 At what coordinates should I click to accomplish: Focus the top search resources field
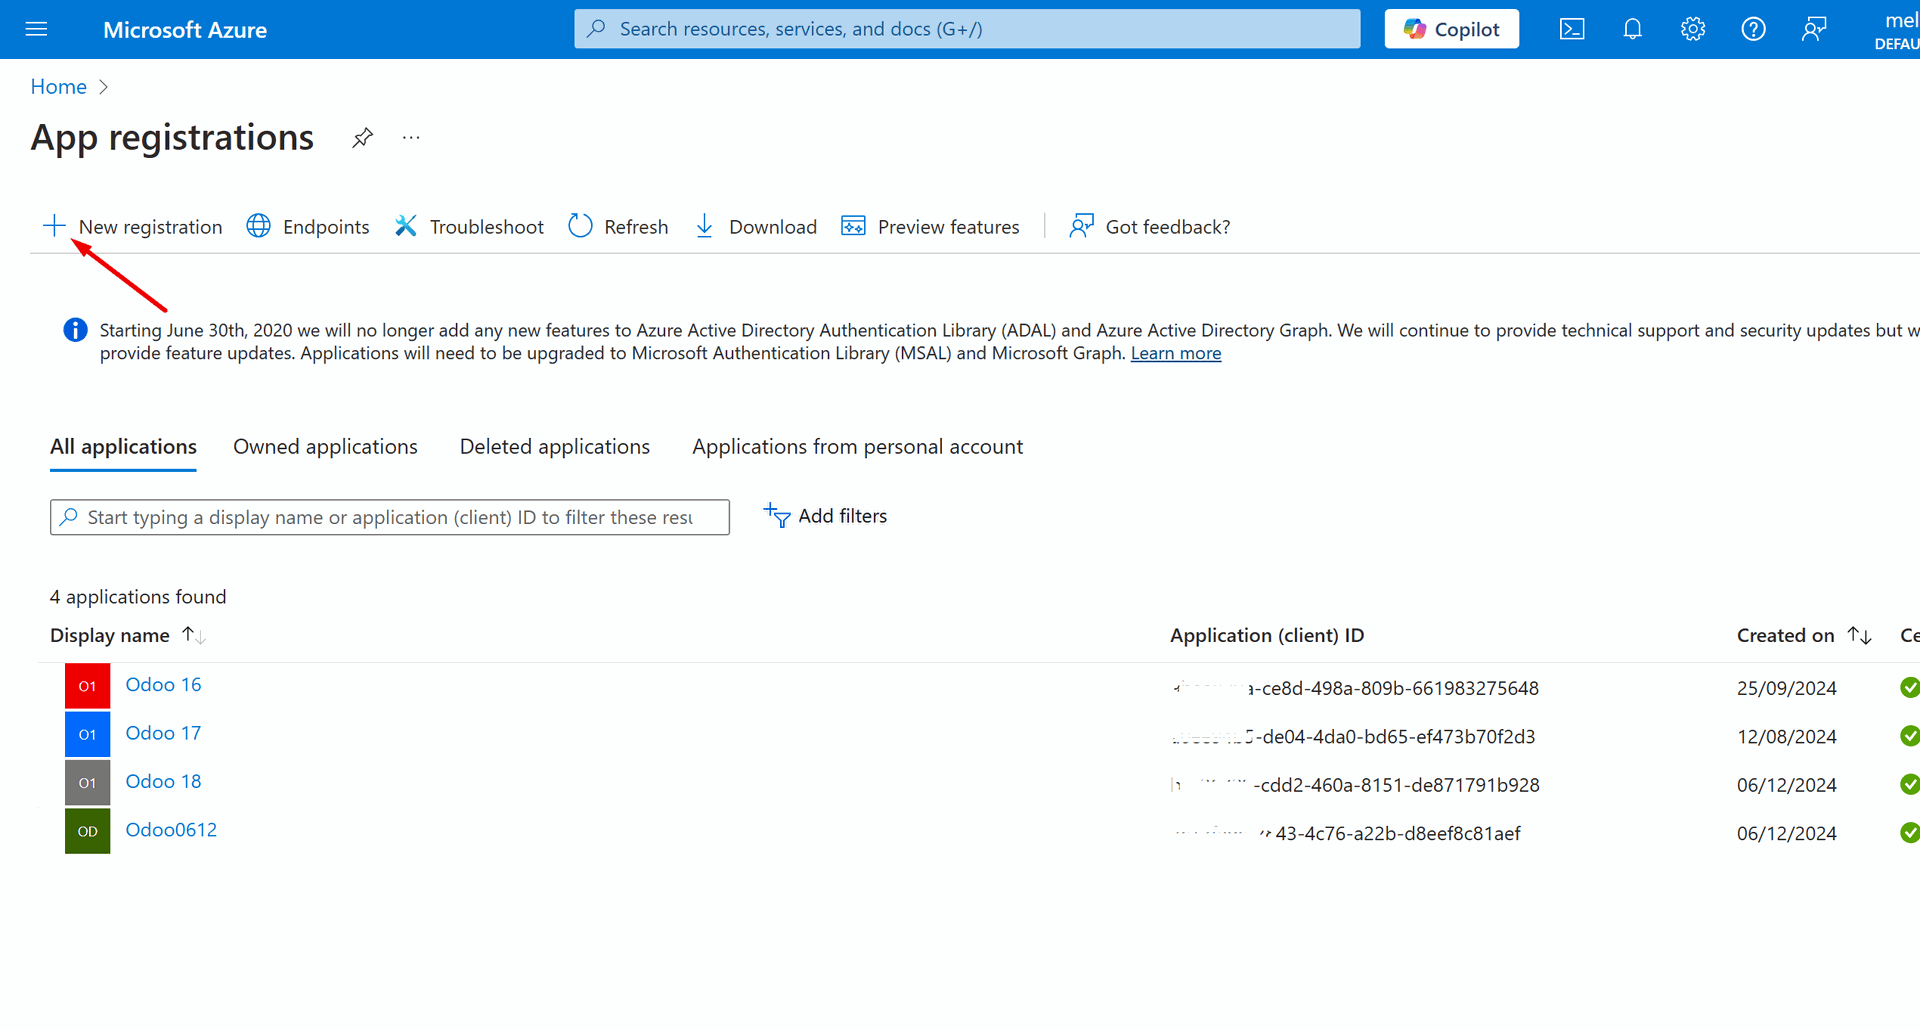click(x=967, y=29)
